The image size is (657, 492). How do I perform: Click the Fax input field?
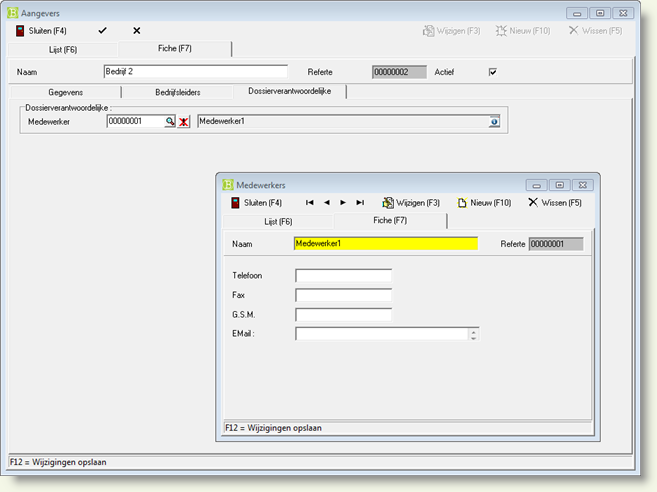click(344, 295)
